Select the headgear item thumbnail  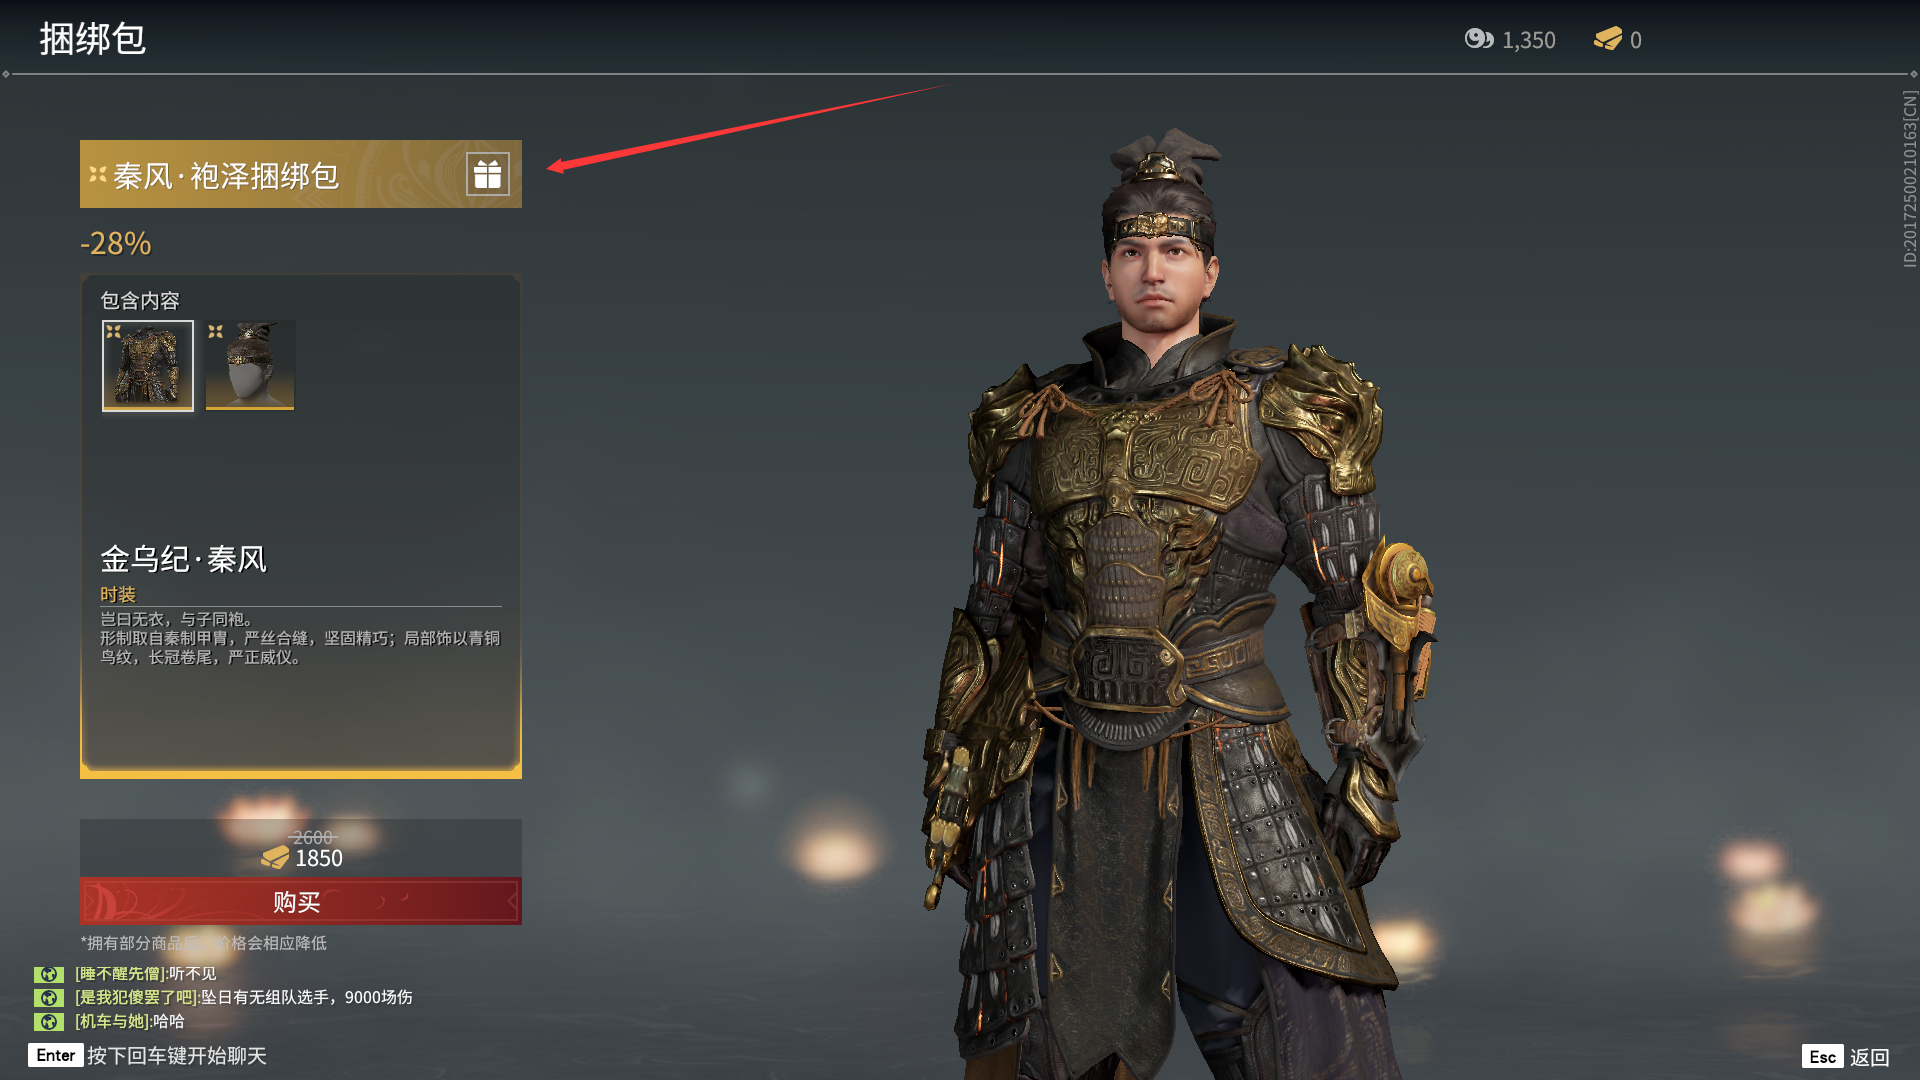250,365
